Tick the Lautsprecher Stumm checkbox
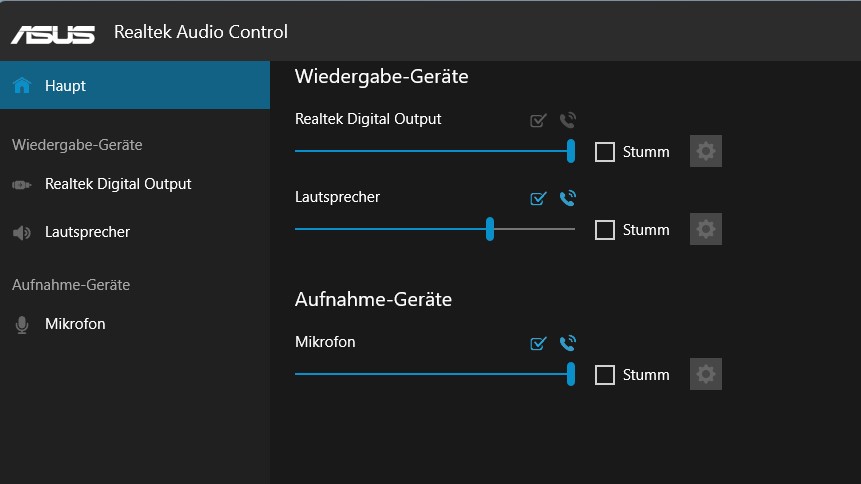 [605, 230]
